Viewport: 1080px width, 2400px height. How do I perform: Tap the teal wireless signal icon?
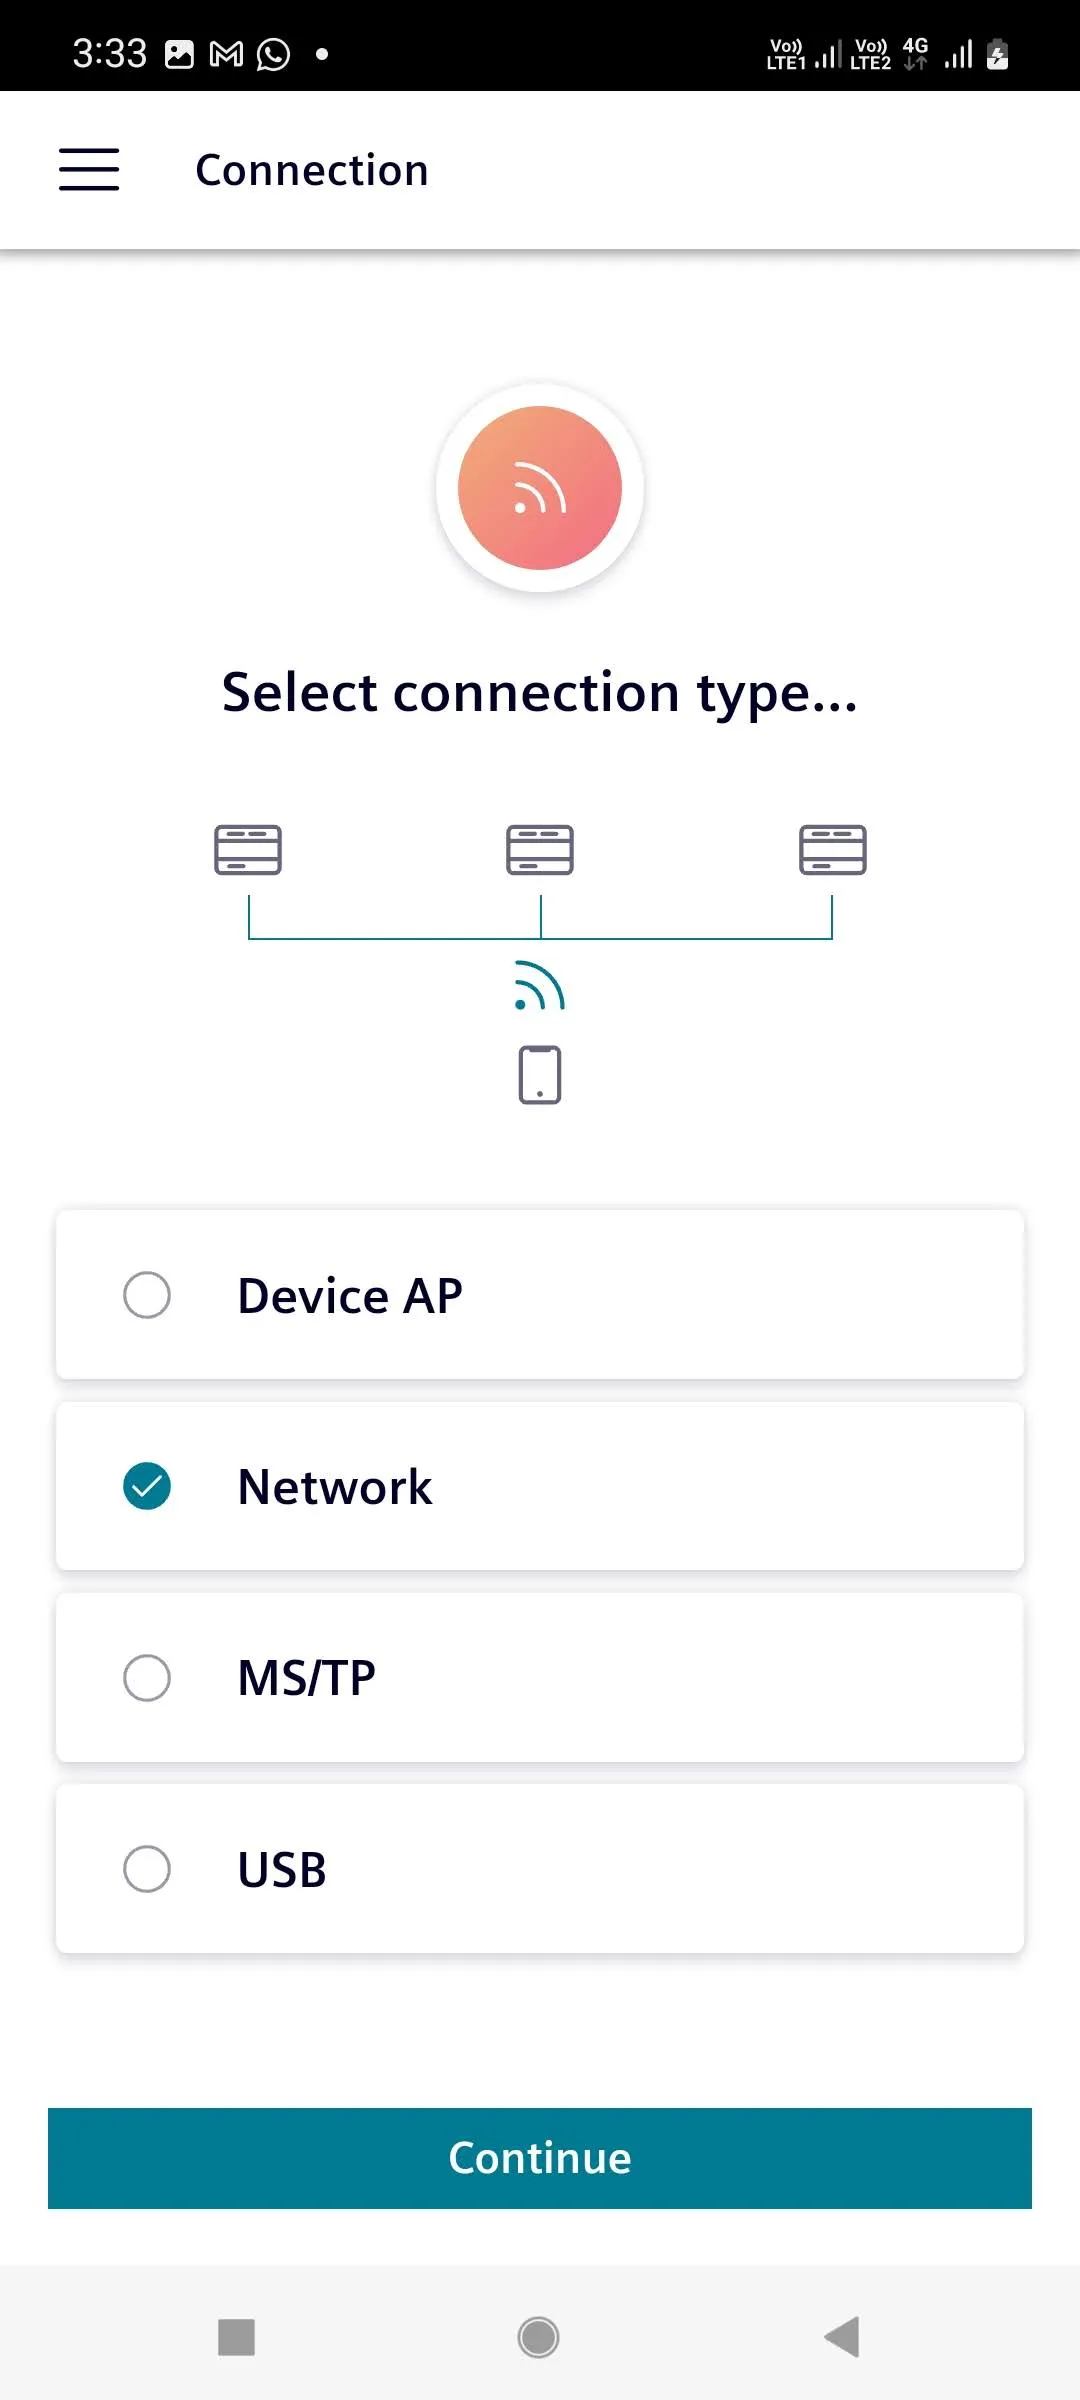click(x=540, y=986)
